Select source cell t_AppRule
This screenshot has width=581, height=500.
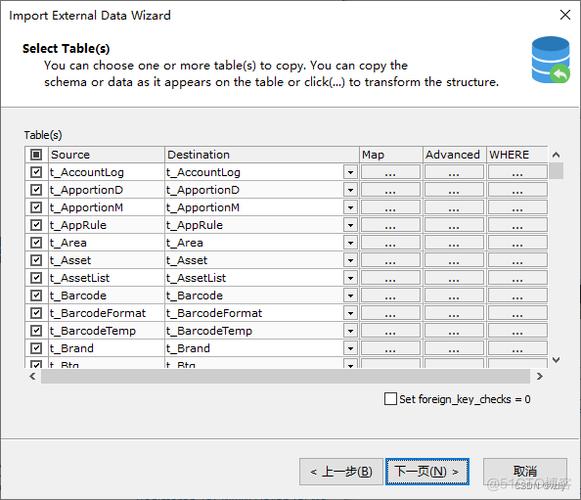106,225
